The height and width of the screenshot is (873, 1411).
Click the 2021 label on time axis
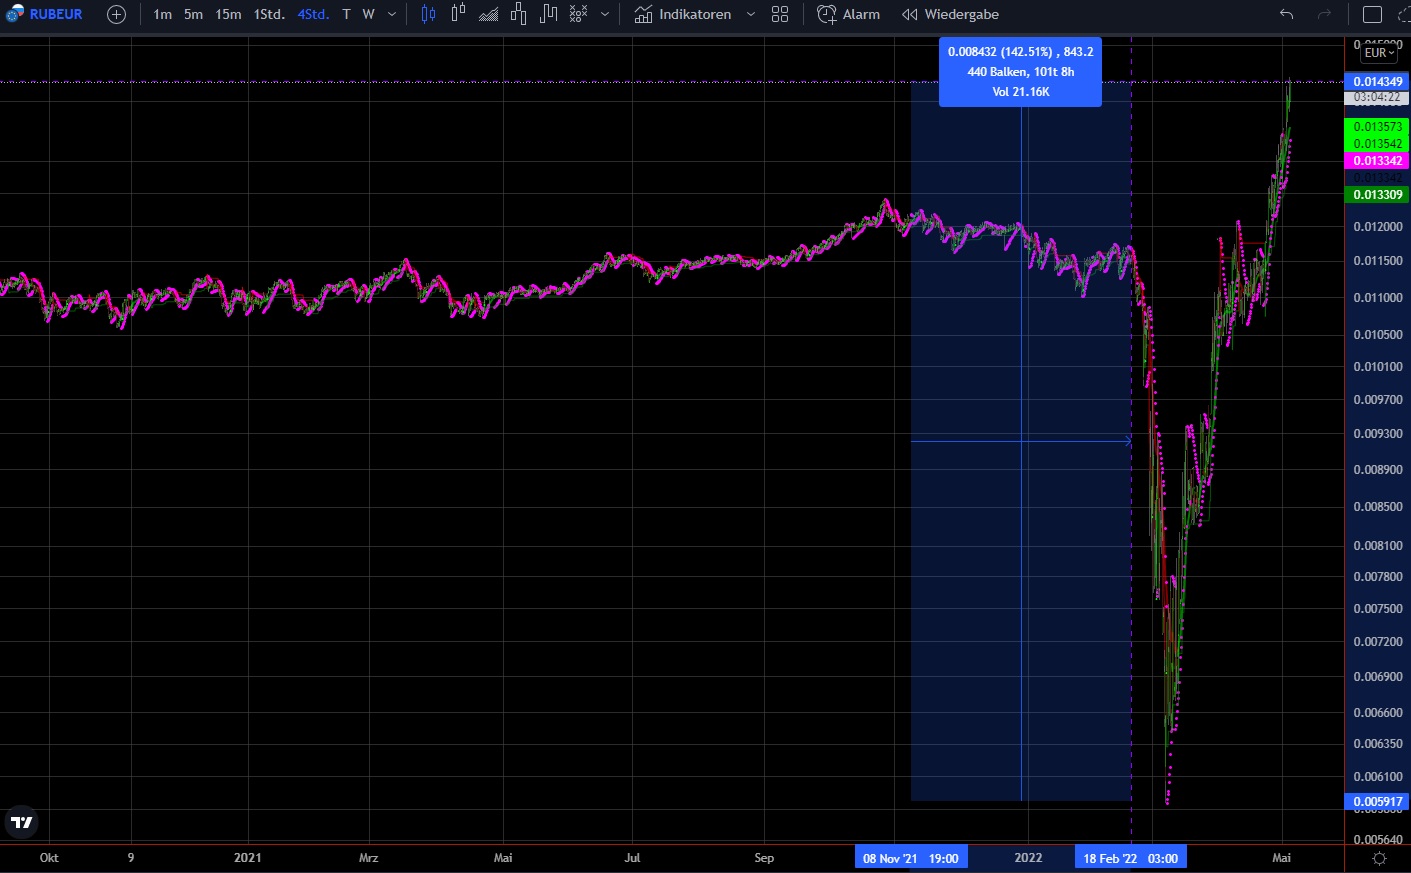pos(247,858)
